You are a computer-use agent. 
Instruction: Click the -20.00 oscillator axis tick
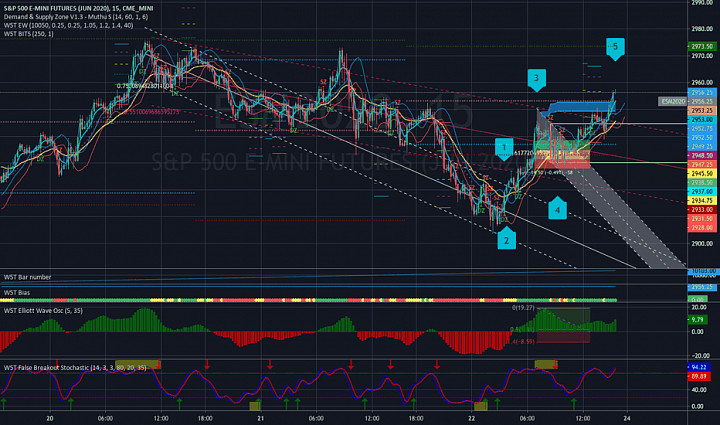tap(699, 356)
